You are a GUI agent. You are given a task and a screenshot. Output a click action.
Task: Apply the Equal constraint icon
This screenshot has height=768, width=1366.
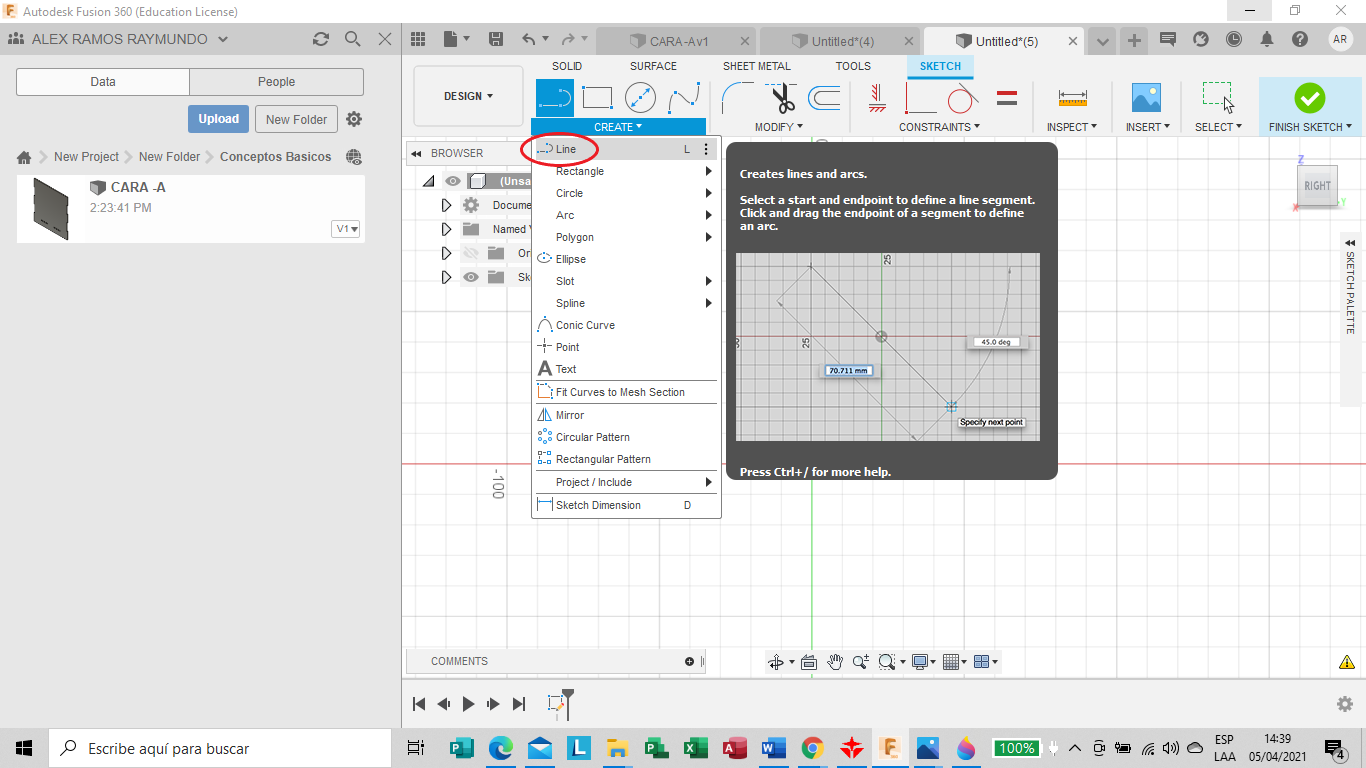1007,97
